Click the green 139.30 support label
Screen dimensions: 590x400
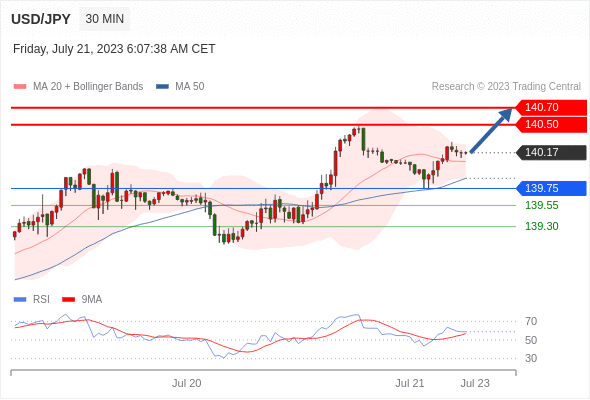[542, 226]
